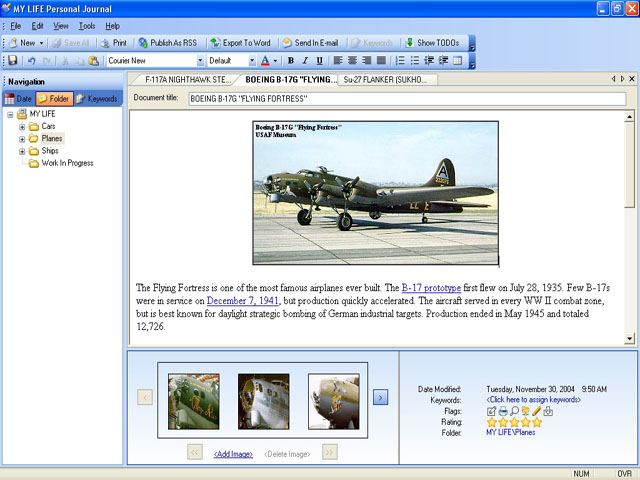Export the entry to Word
The image size is (640, 480).
click(240, 43)
